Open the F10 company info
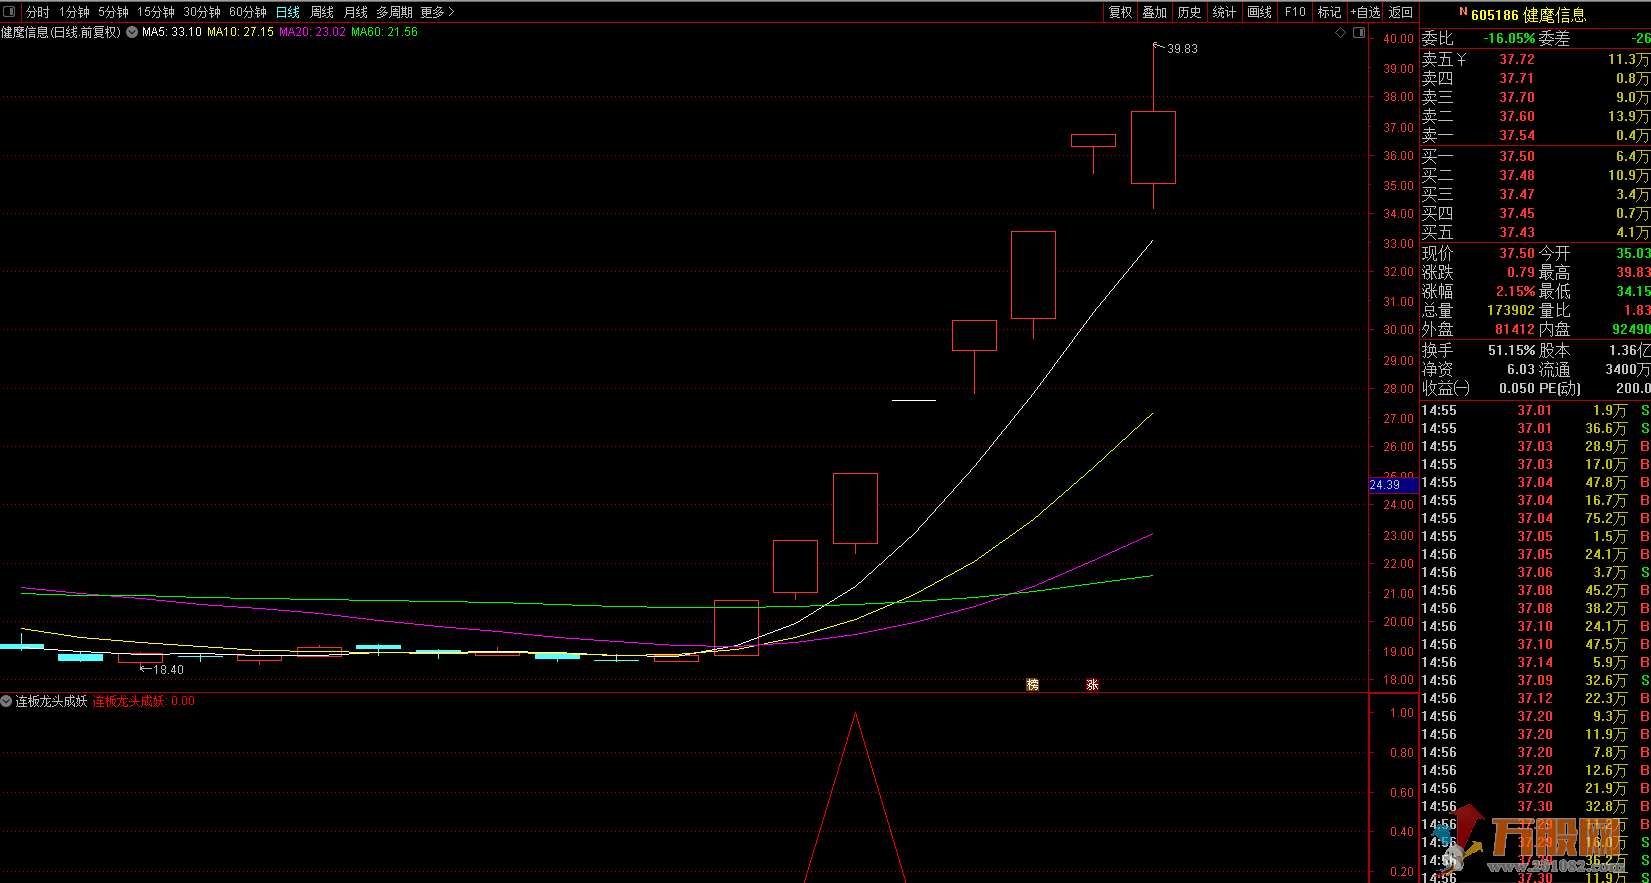Screen dimensions: 1651x883 tap(1295, 12)
